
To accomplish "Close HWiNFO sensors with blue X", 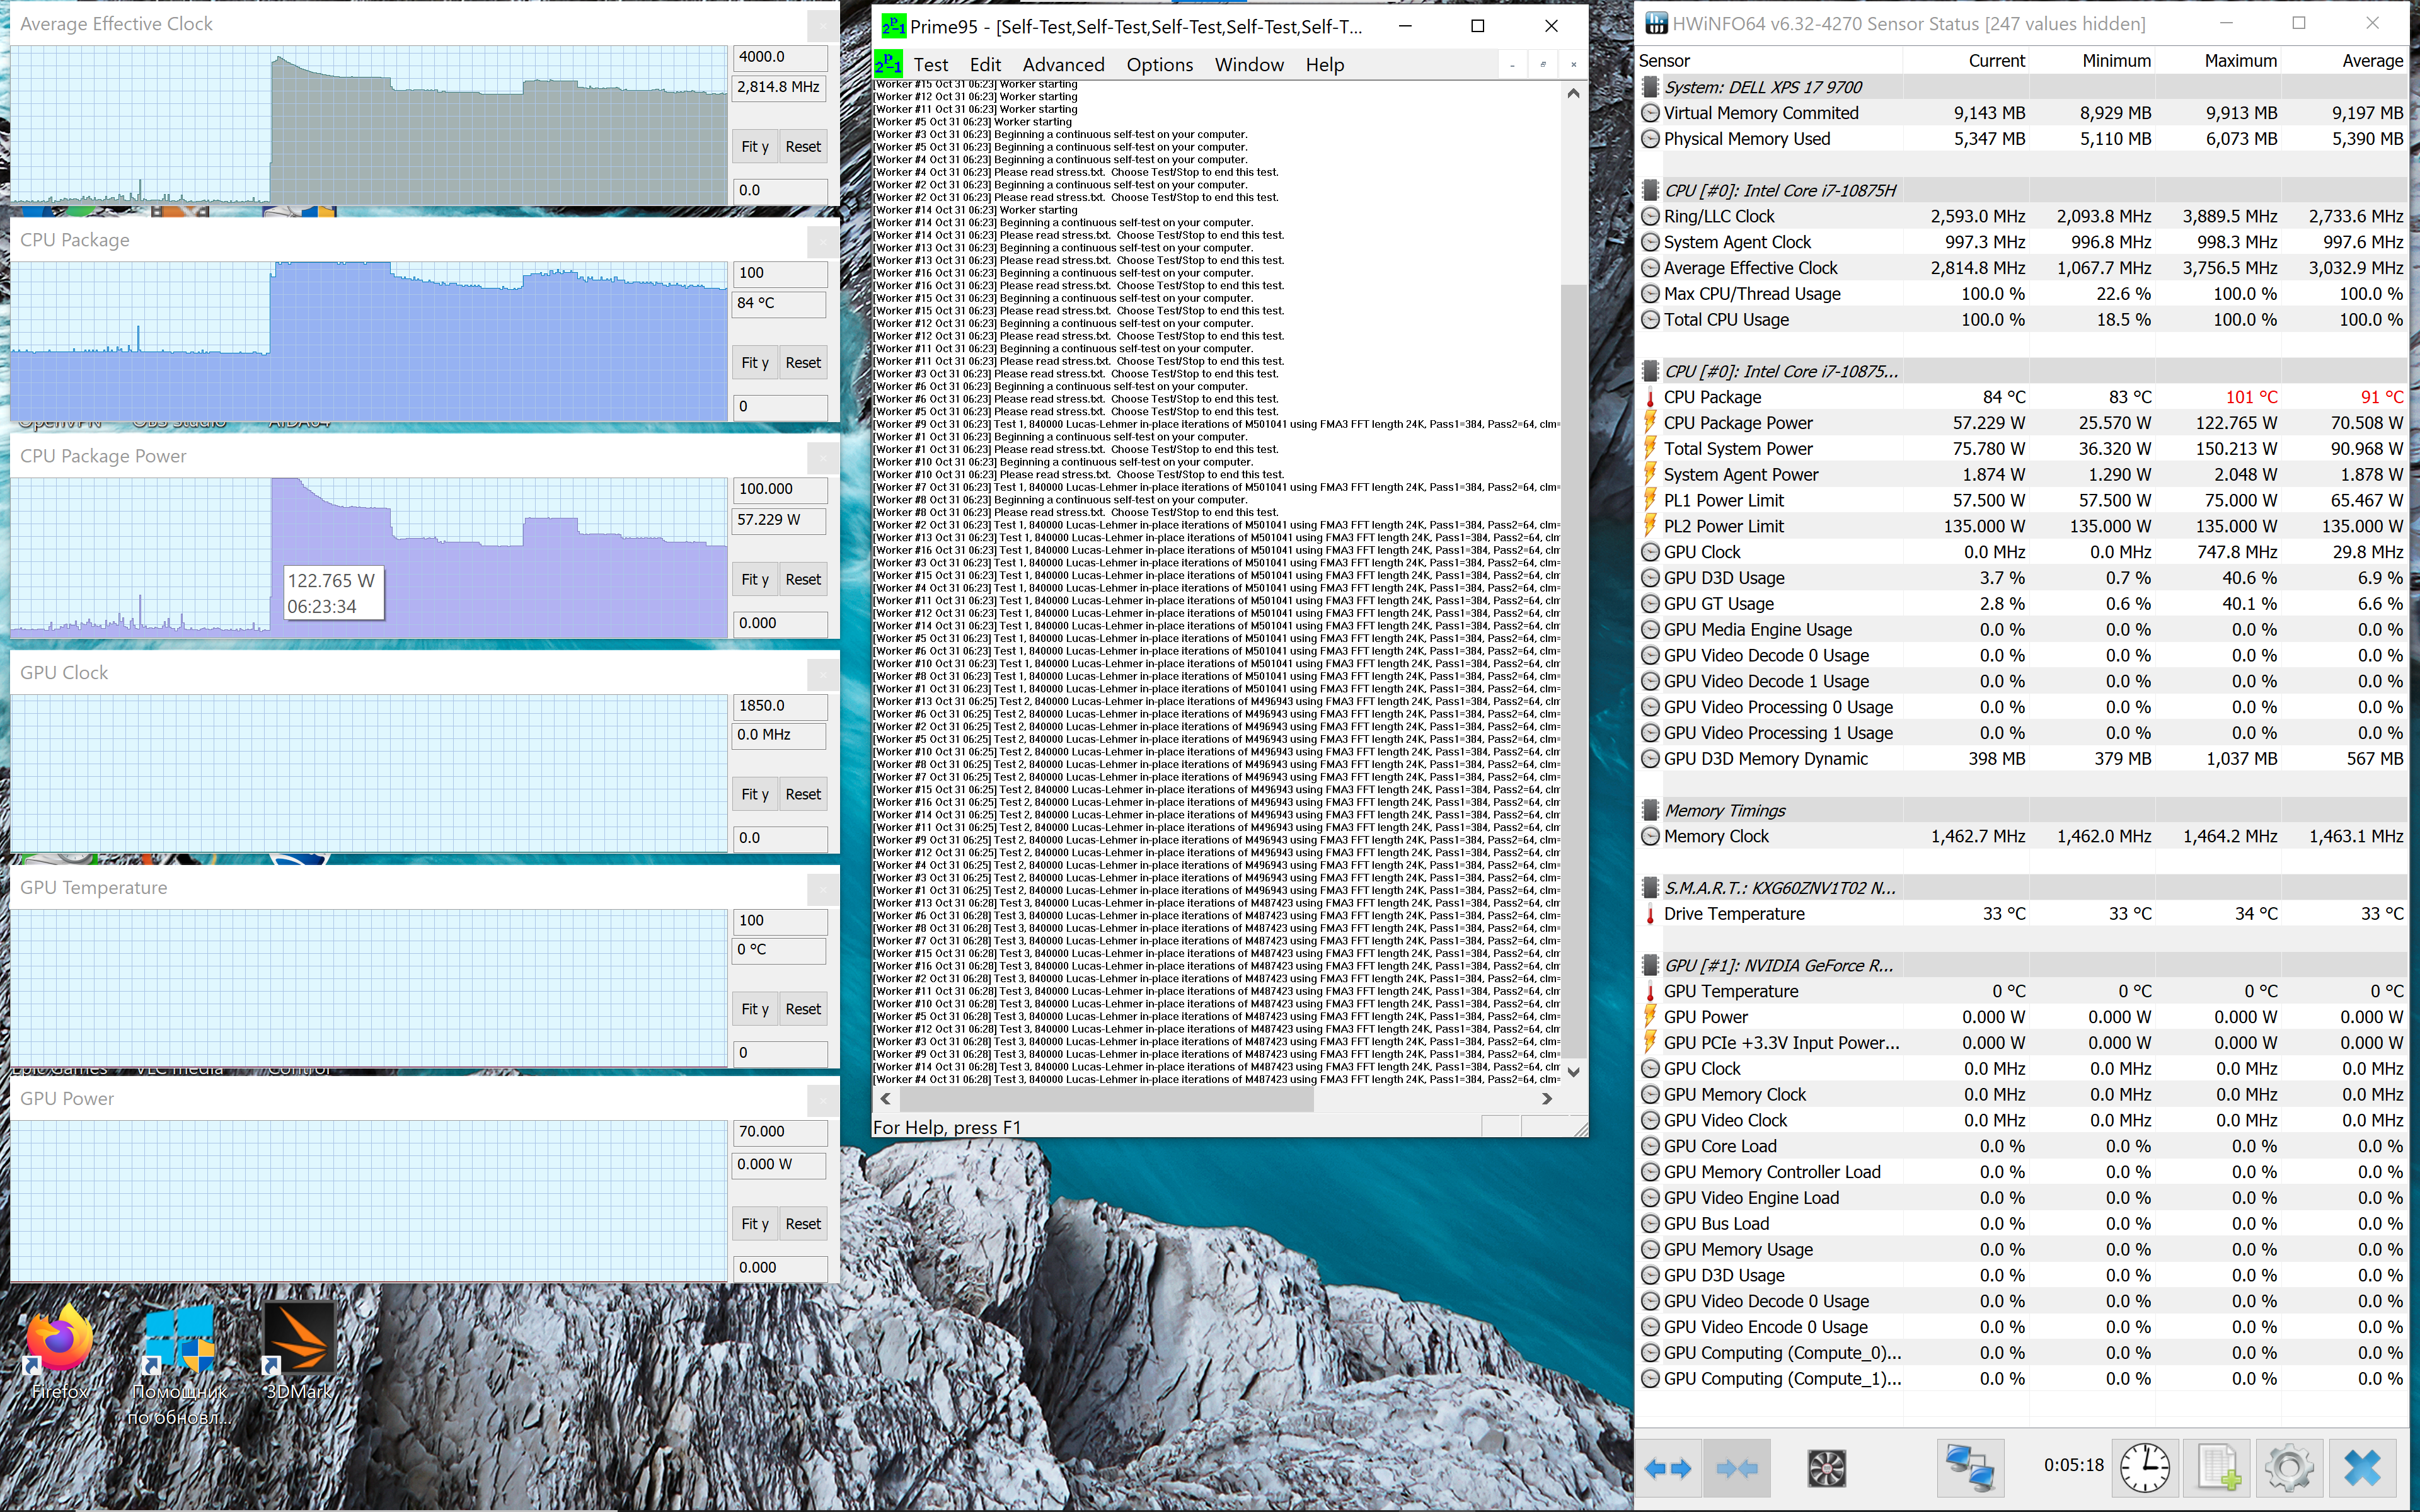I will pos(2362,1468).
